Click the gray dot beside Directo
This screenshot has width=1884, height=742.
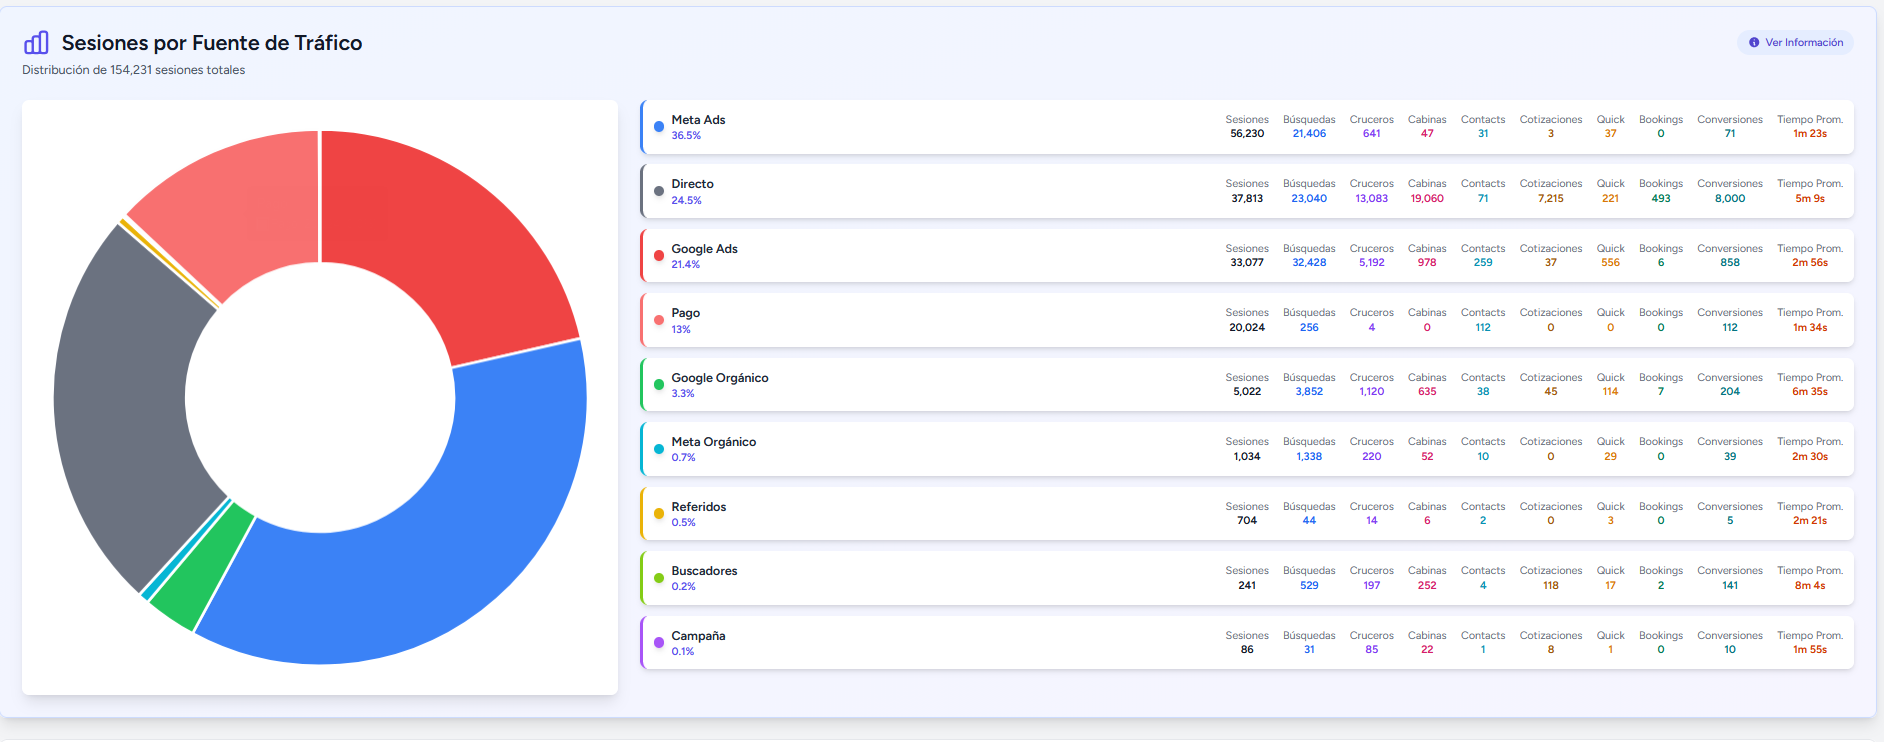tap(659, 191)
